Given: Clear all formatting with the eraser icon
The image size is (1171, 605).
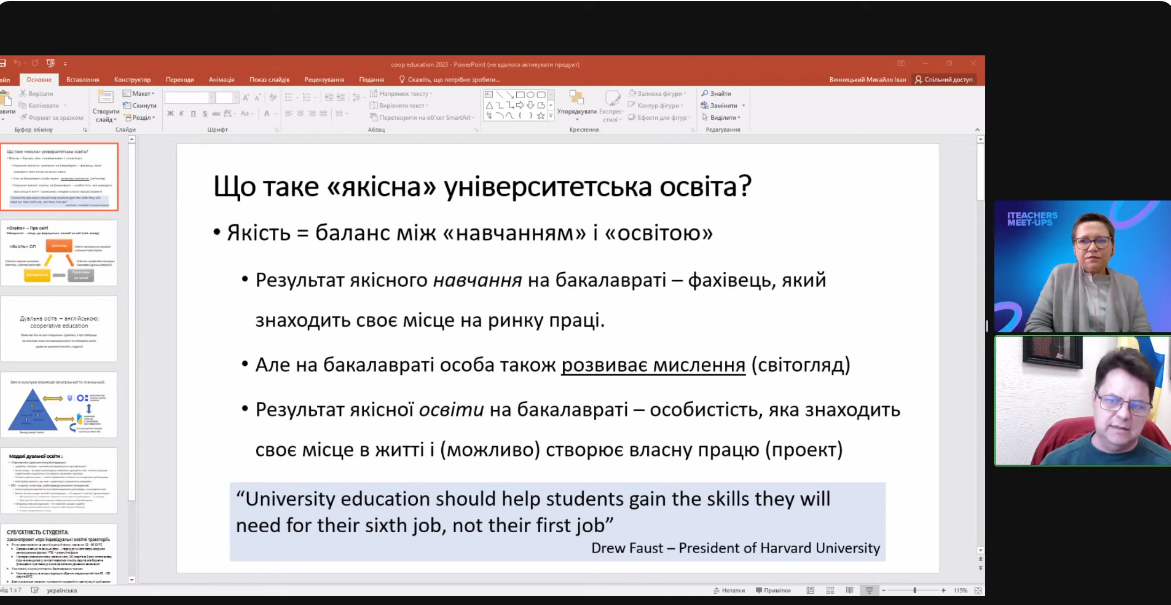Looking at the screenshot, I should coord(274,98).
